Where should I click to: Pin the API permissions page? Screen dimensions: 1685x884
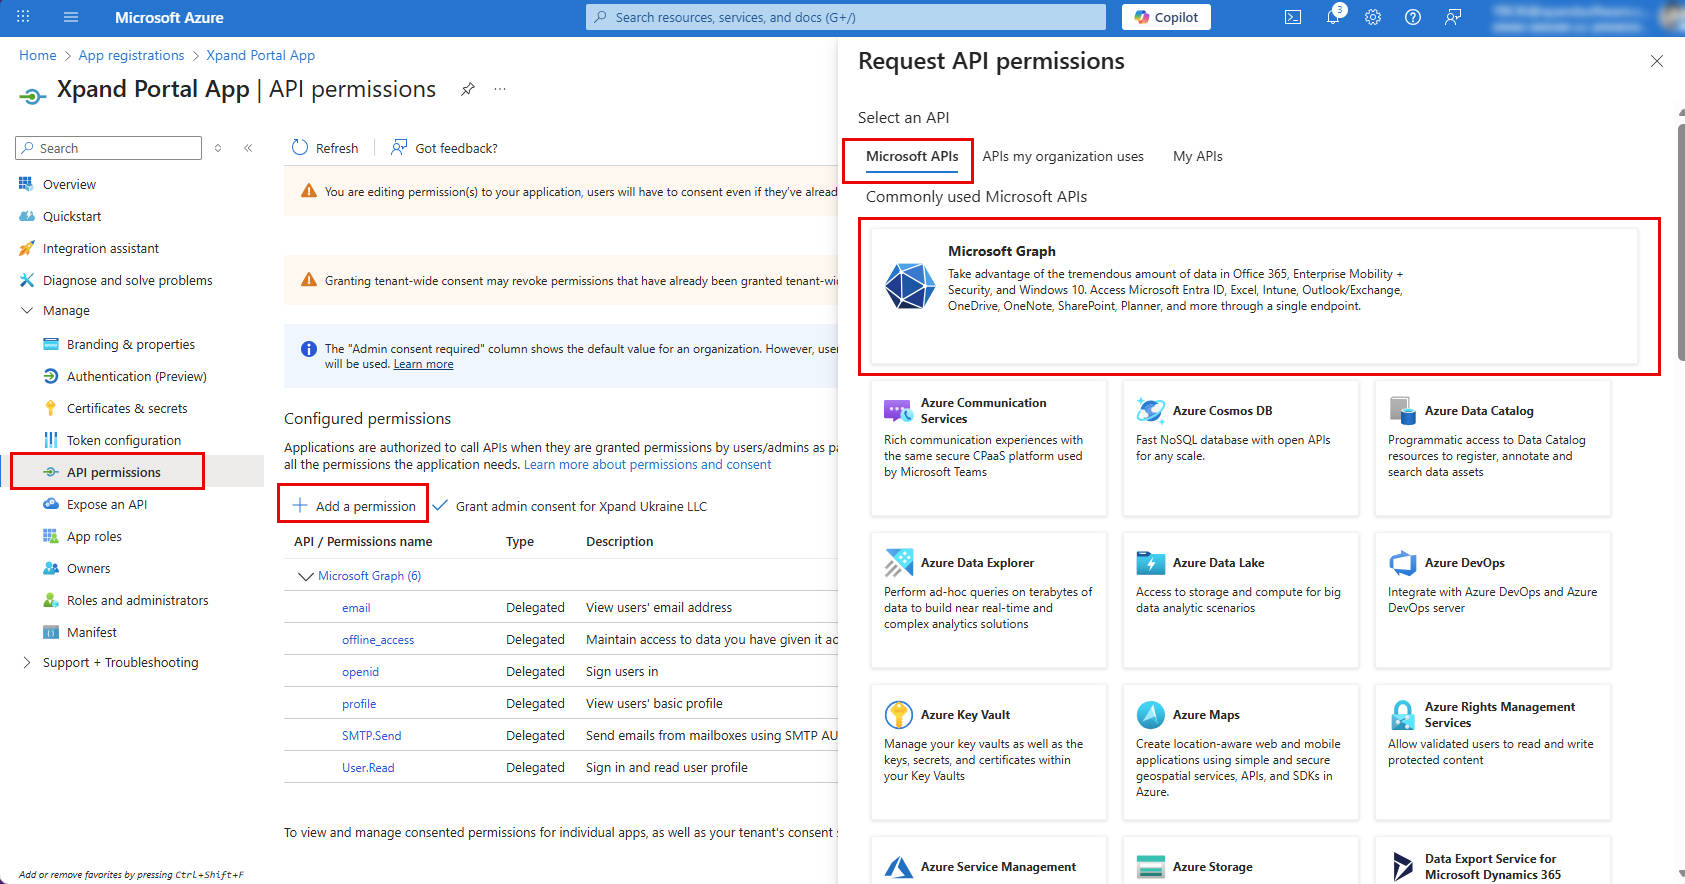pyautogui.click(x=467, y=89)
